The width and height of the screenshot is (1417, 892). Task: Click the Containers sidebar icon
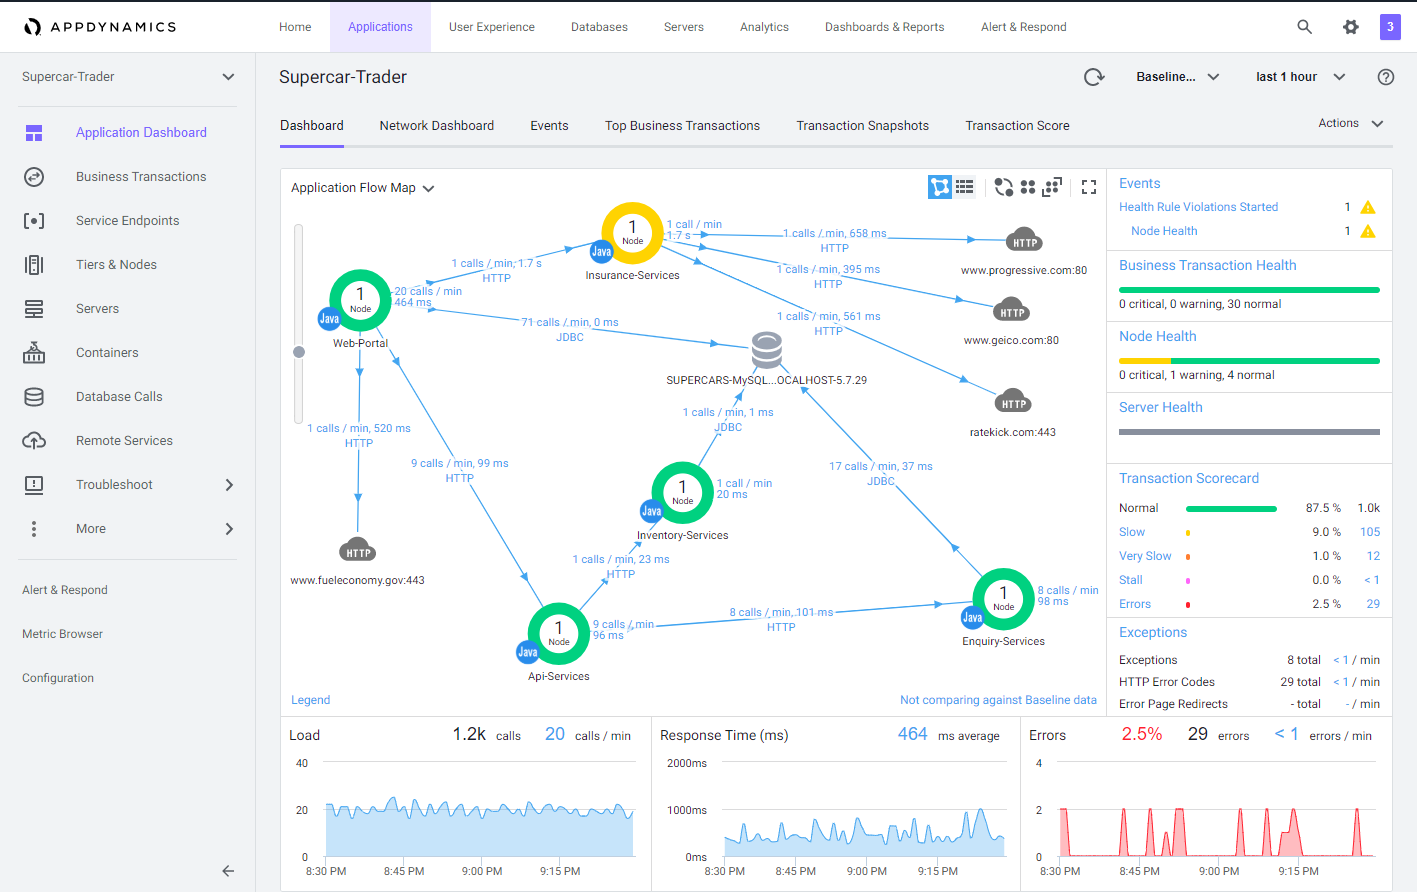click(x=34, y=352)
